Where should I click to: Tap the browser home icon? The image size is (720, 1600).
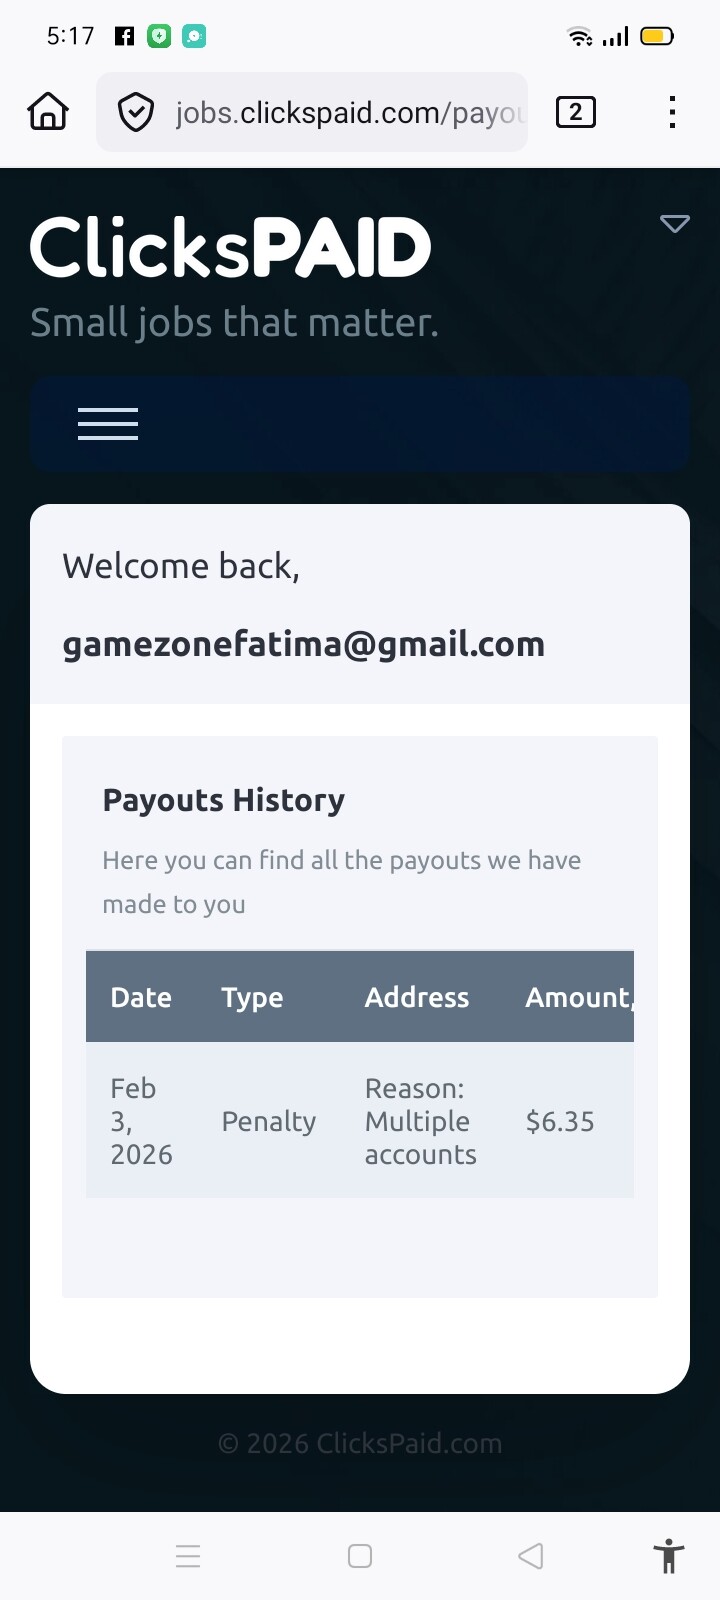[x=48, y=112]
